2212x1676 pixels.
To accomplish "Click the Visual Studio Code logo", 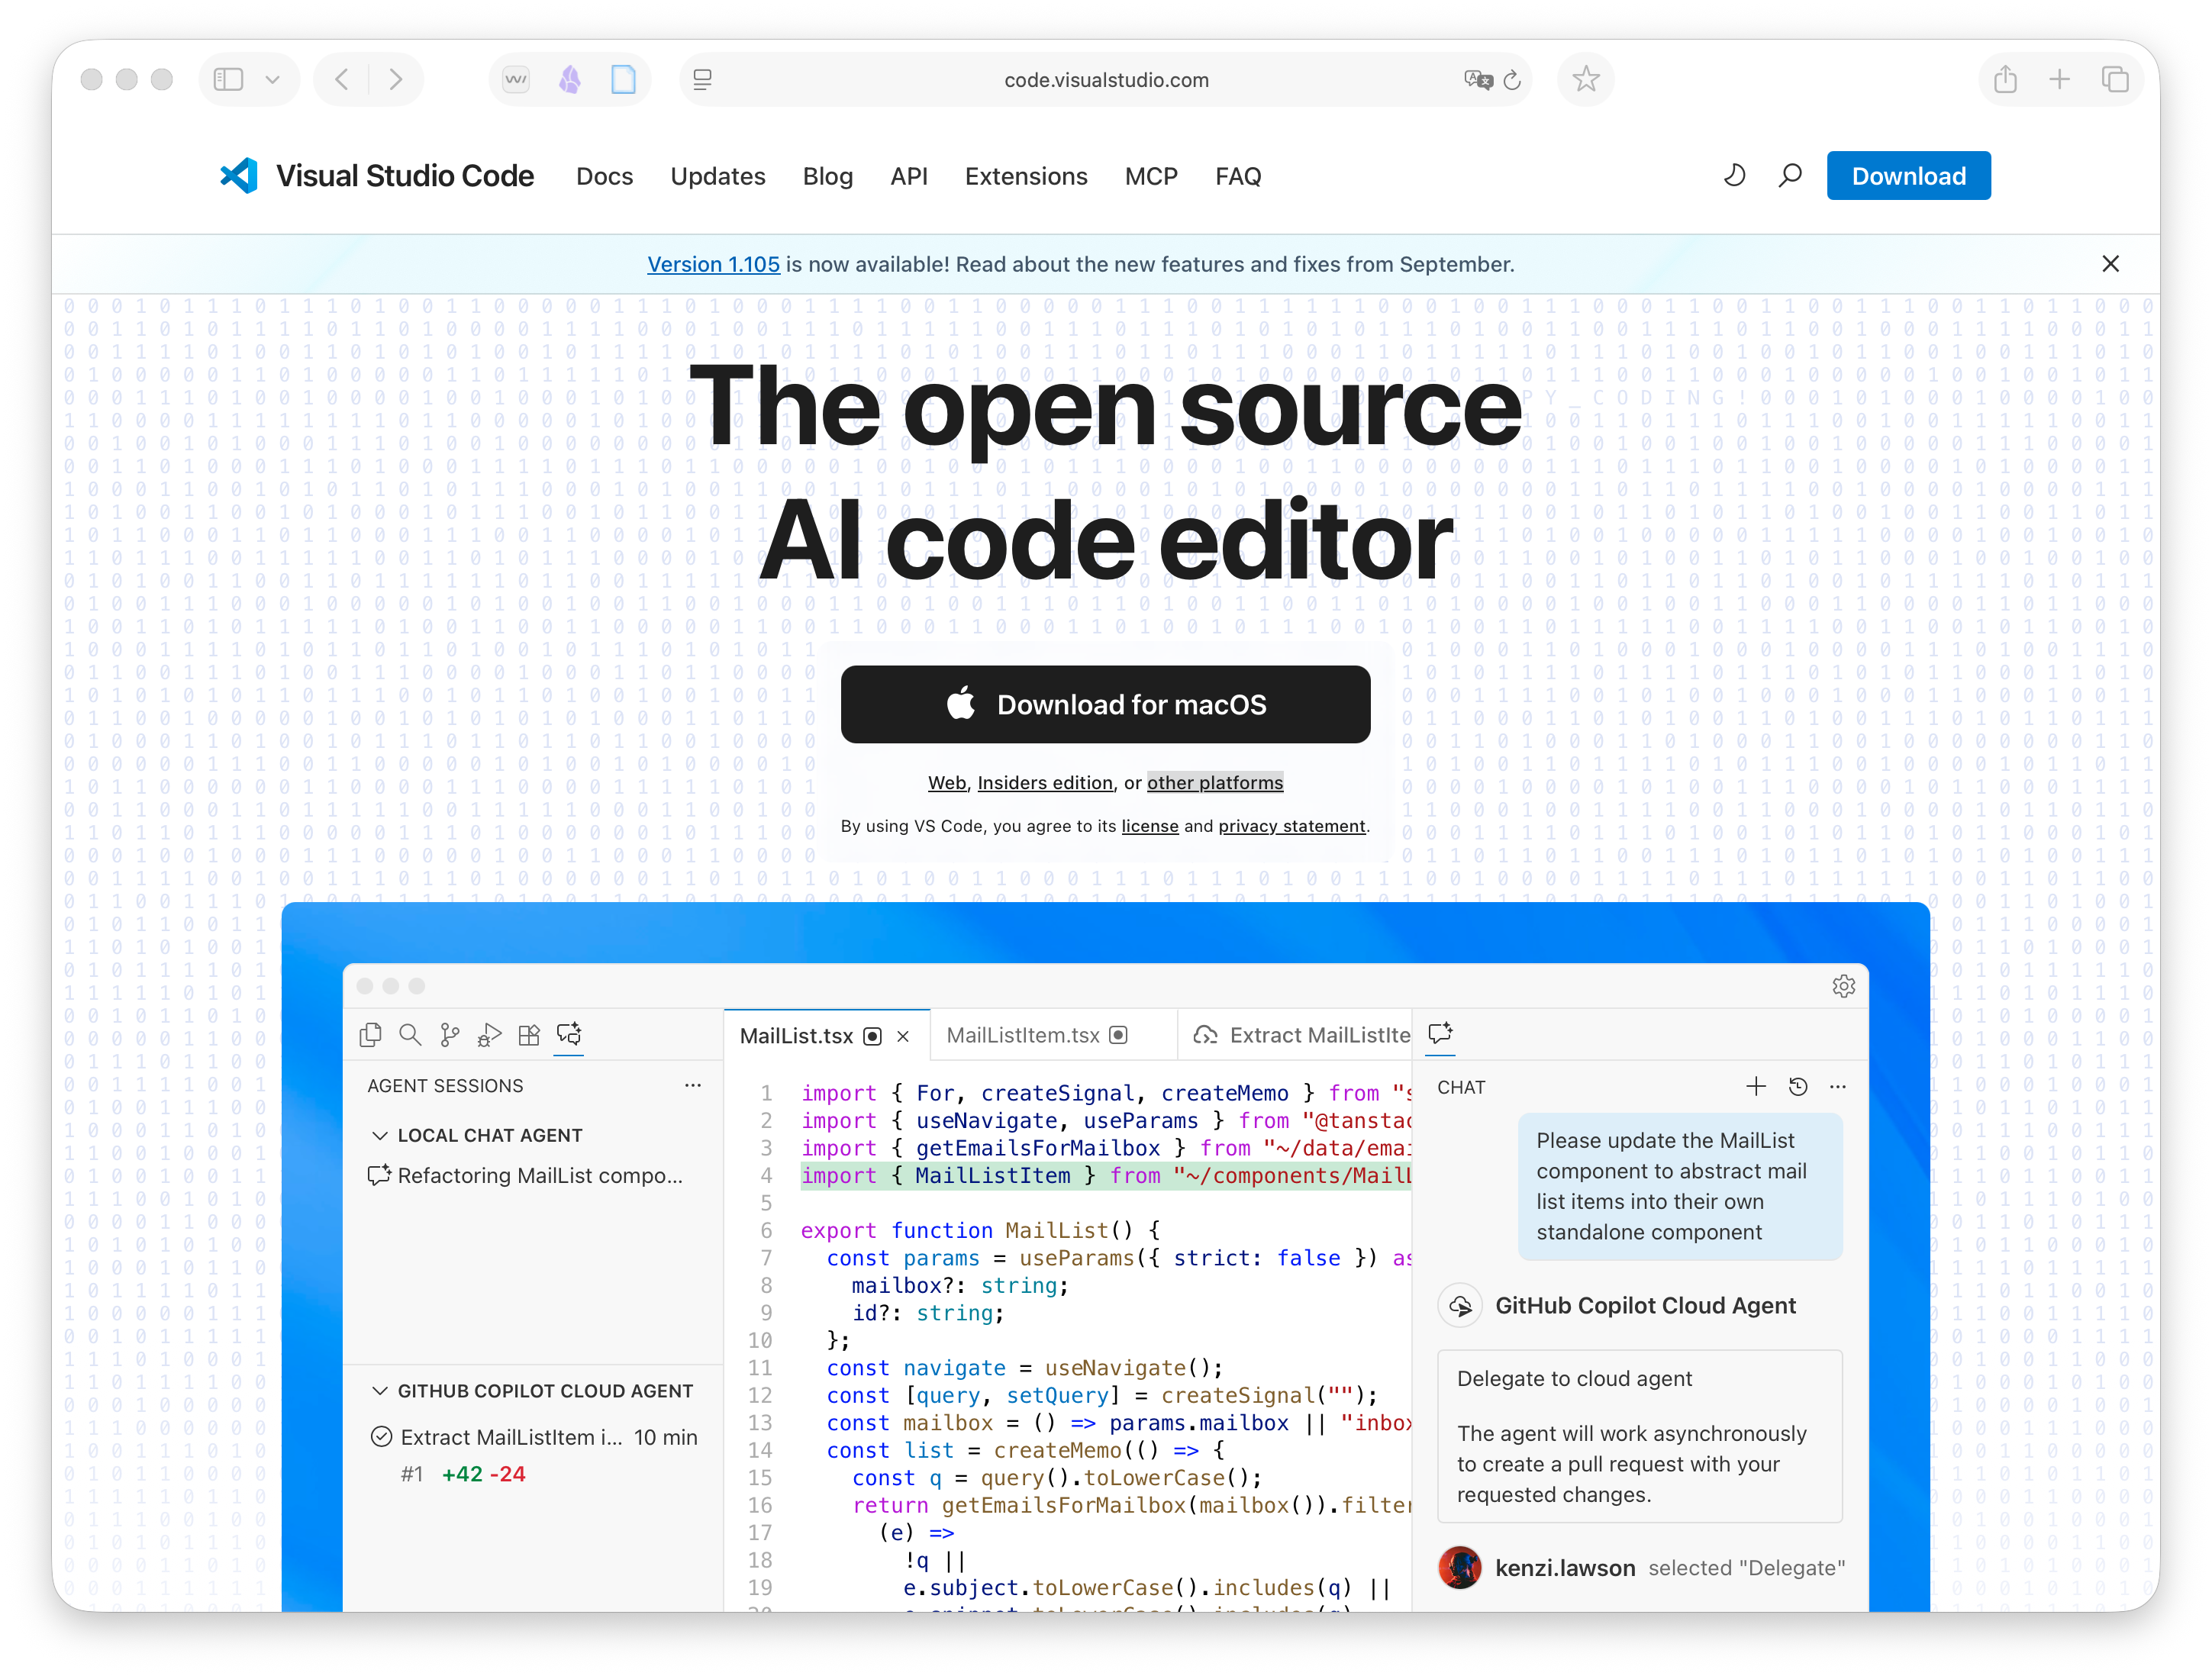I will click(239, 176).
